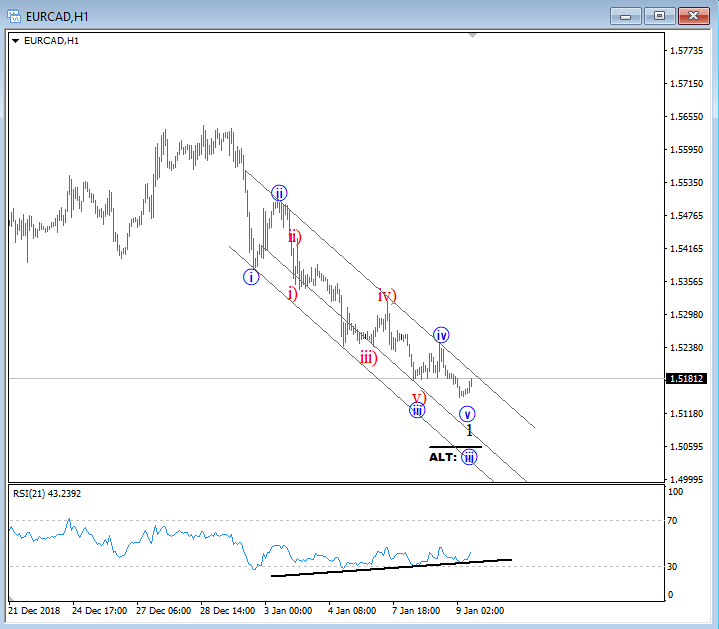Click the RSI(21) indicator label
719x629 pixels.
[x=47, y=493]
